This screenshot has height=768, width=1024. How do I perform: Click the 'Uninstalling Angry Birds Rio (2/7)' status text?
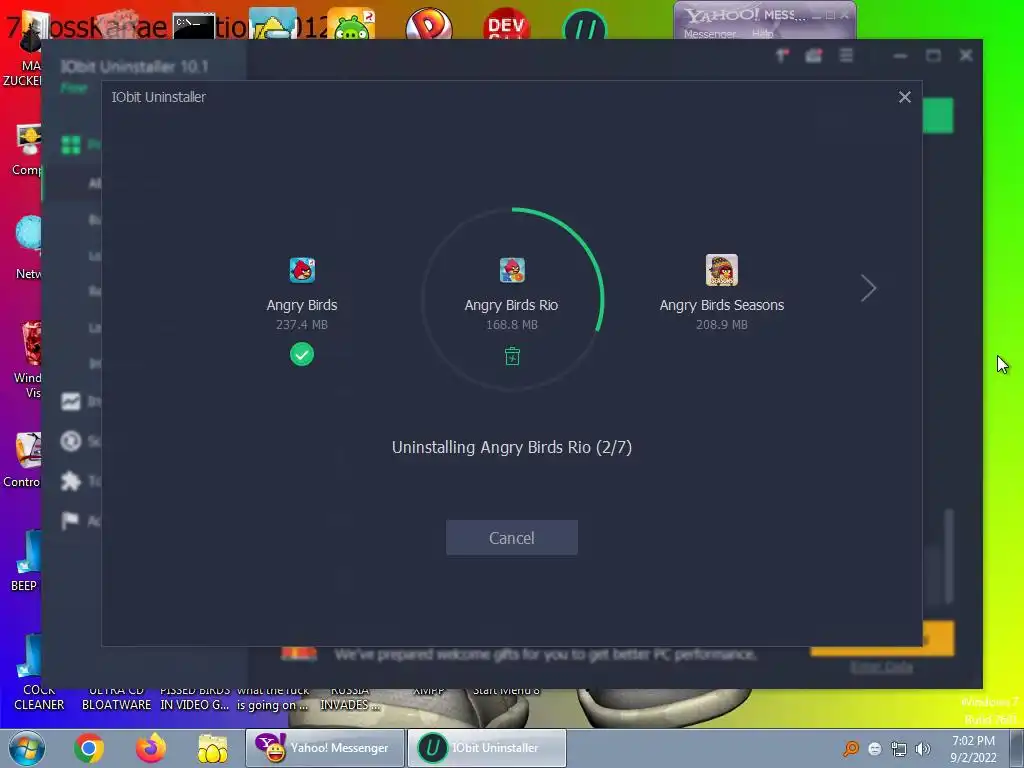click(511, 447)
